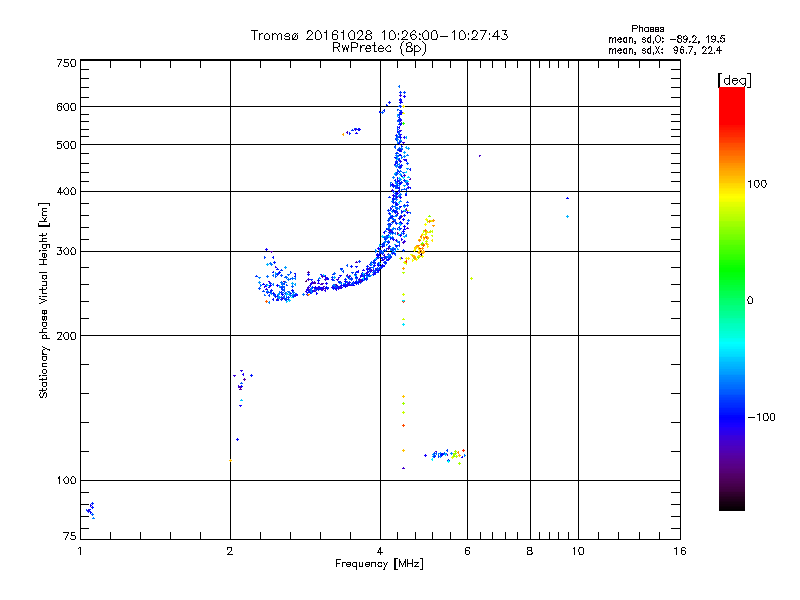Click the x-axis tick label '10'

pos(578,551)
